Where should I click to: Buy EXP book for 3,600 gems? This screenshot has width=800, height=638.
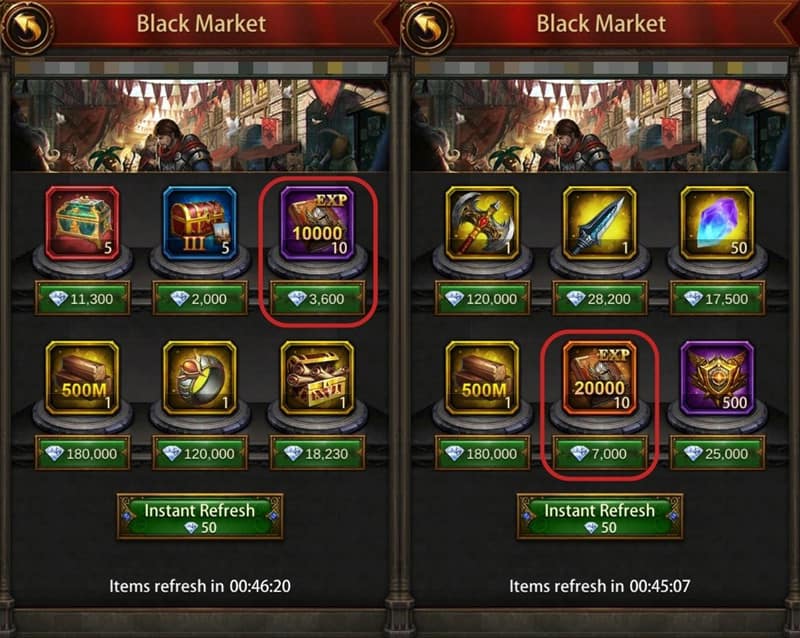click(317, 299)
